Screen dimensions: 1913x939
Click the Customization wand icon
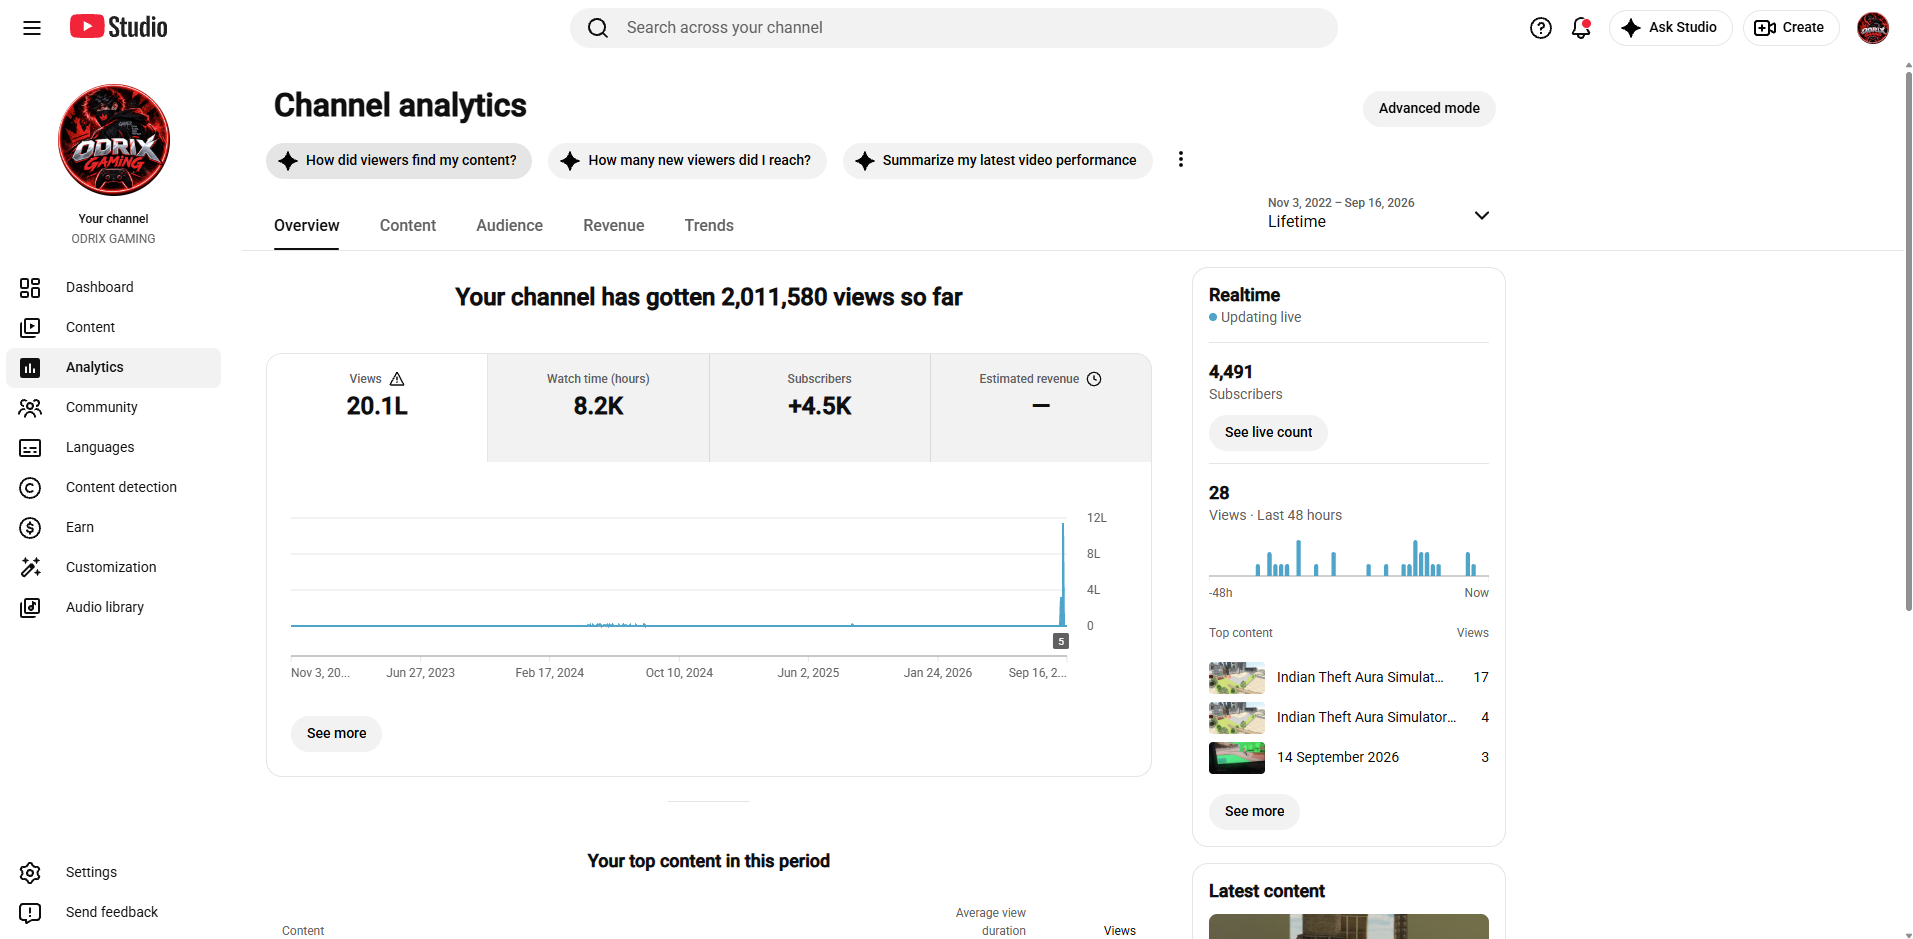point(30,568)
